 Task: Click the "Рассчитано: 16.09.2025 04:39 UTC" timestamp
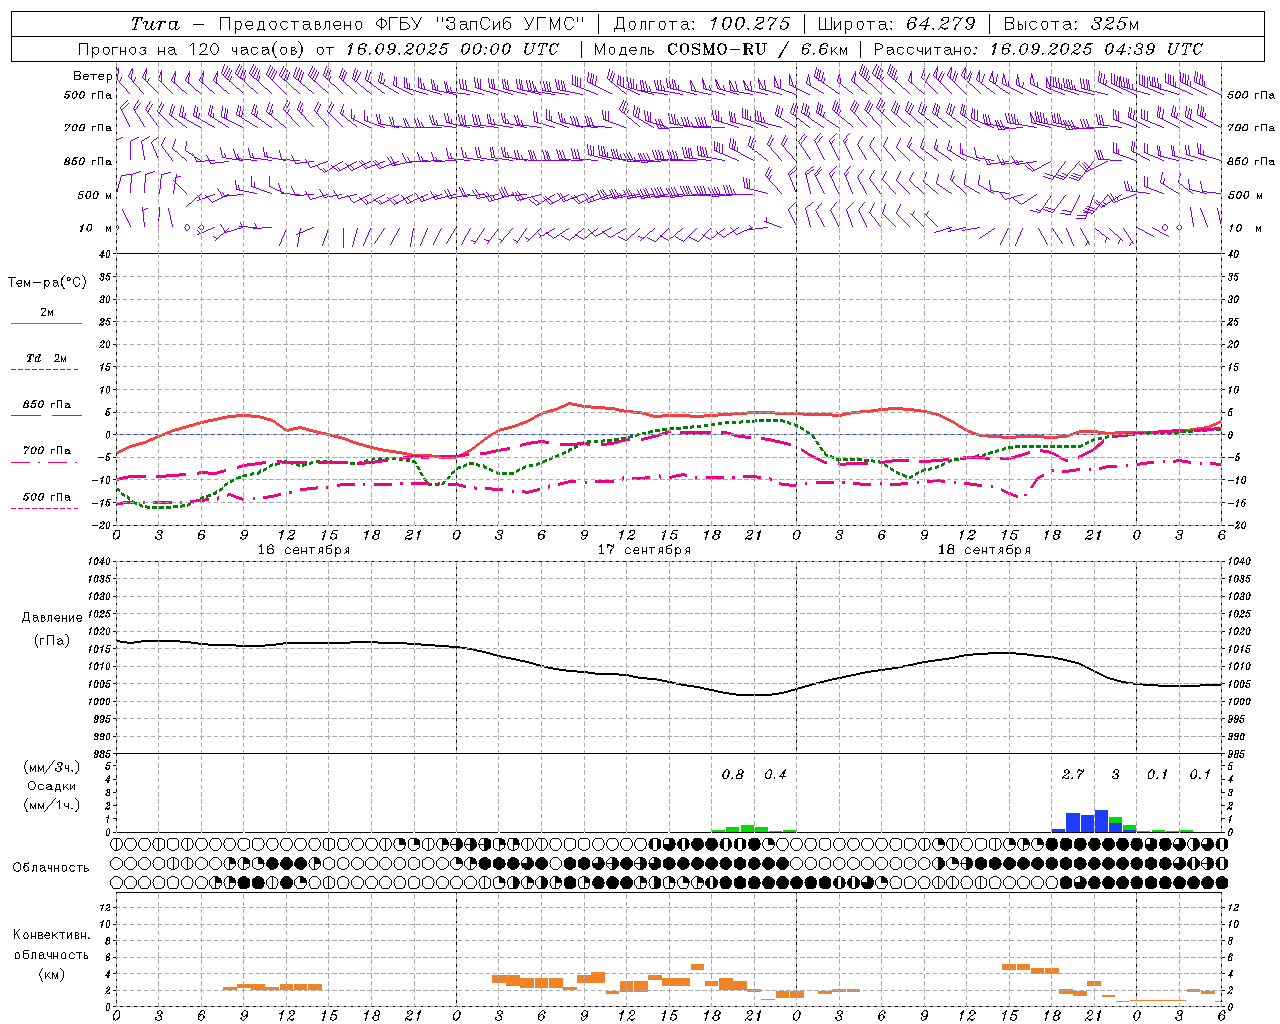tap(1038, 48)
